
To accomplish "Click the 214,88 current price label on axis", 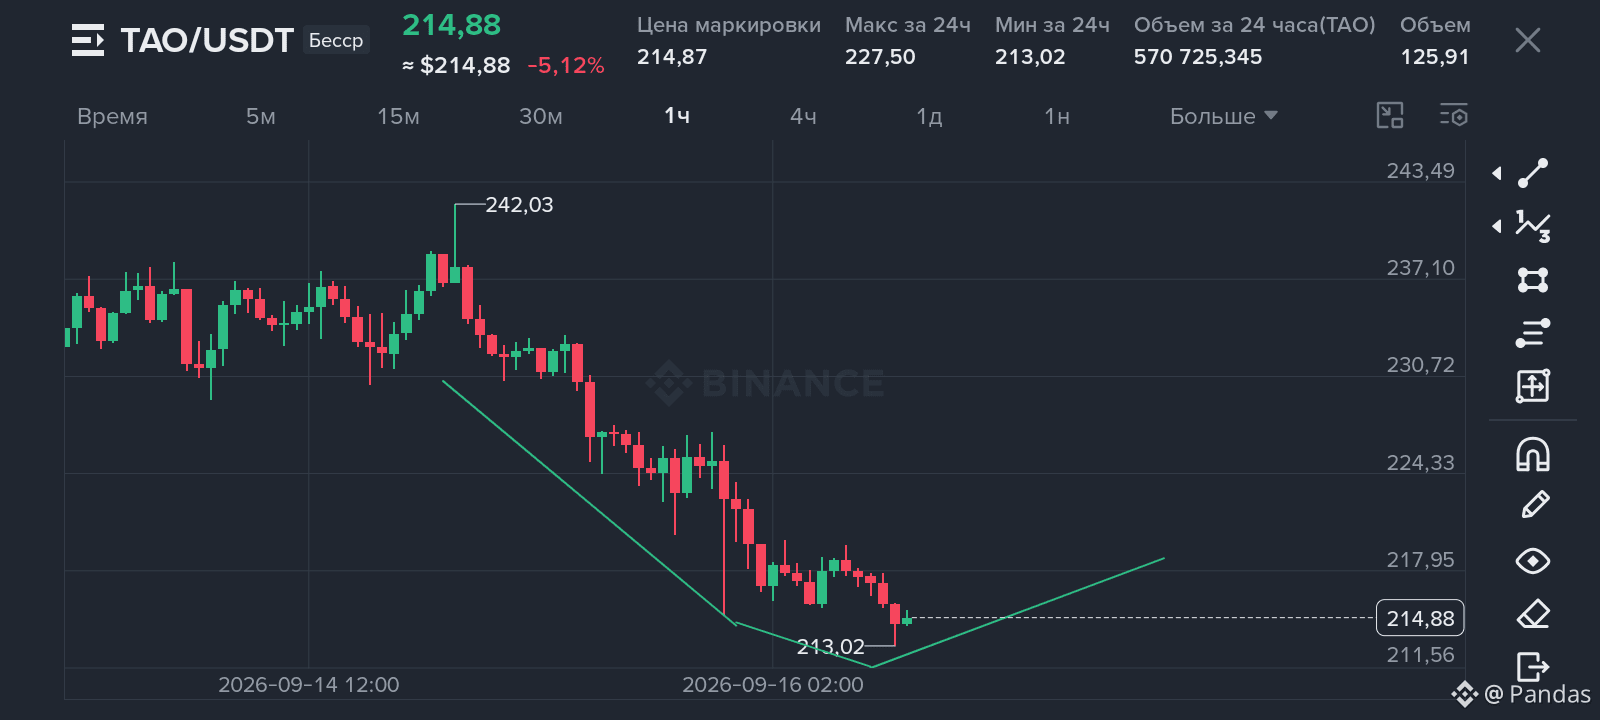I will 1420,618.
